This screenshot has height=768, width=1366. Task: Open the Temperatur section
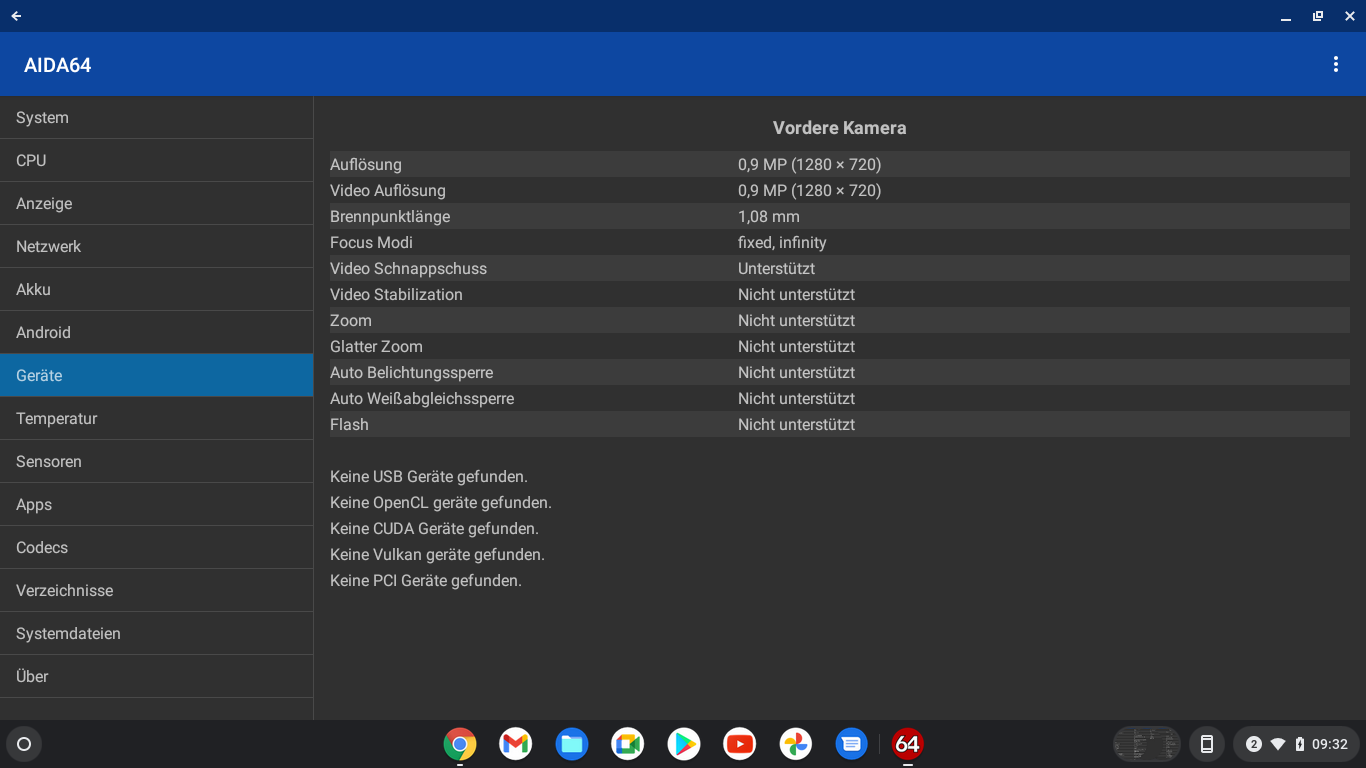point(157,419)
